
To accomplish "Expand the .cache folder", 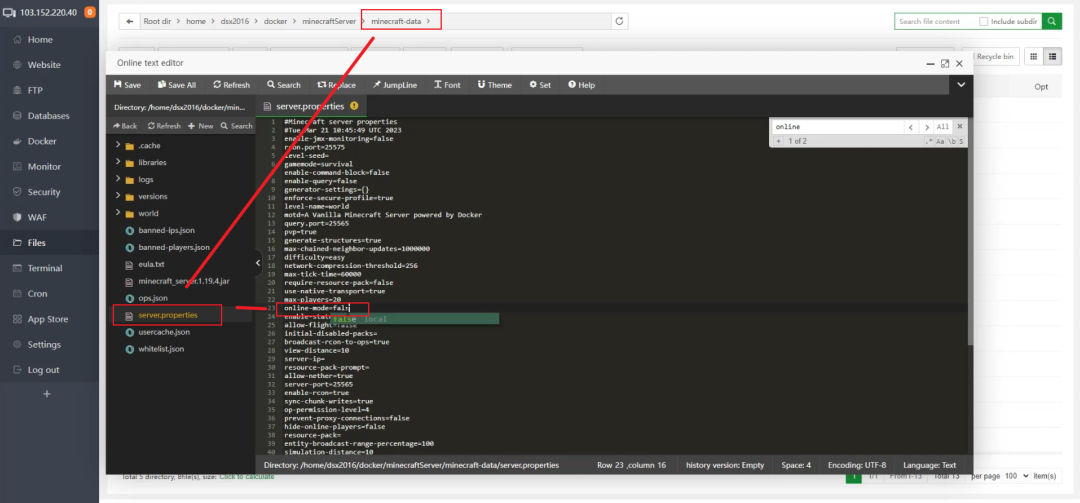I will pos(118,145).
